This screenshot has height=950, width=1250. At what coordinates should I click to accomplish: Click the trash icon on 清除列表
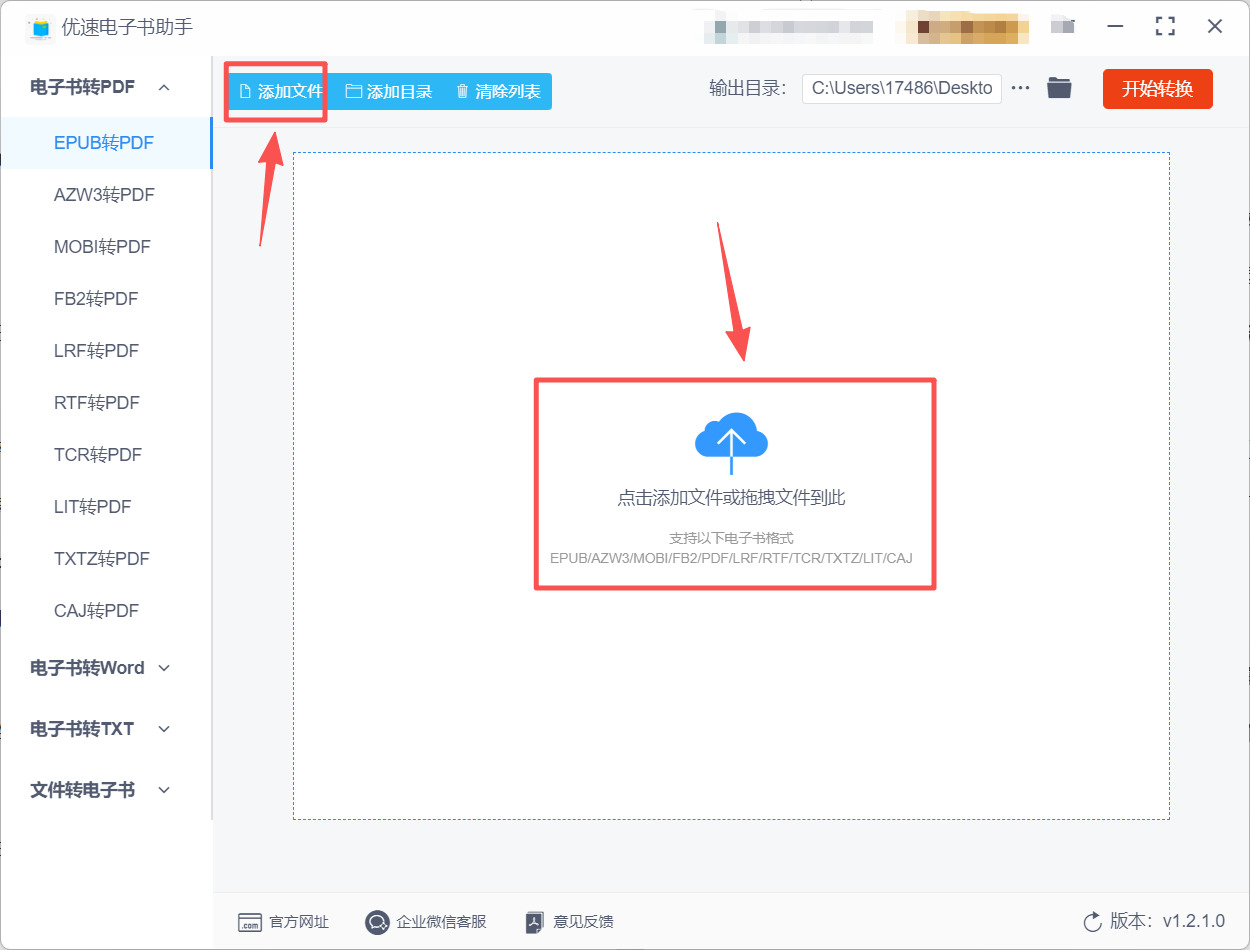[x=462, y=92]
